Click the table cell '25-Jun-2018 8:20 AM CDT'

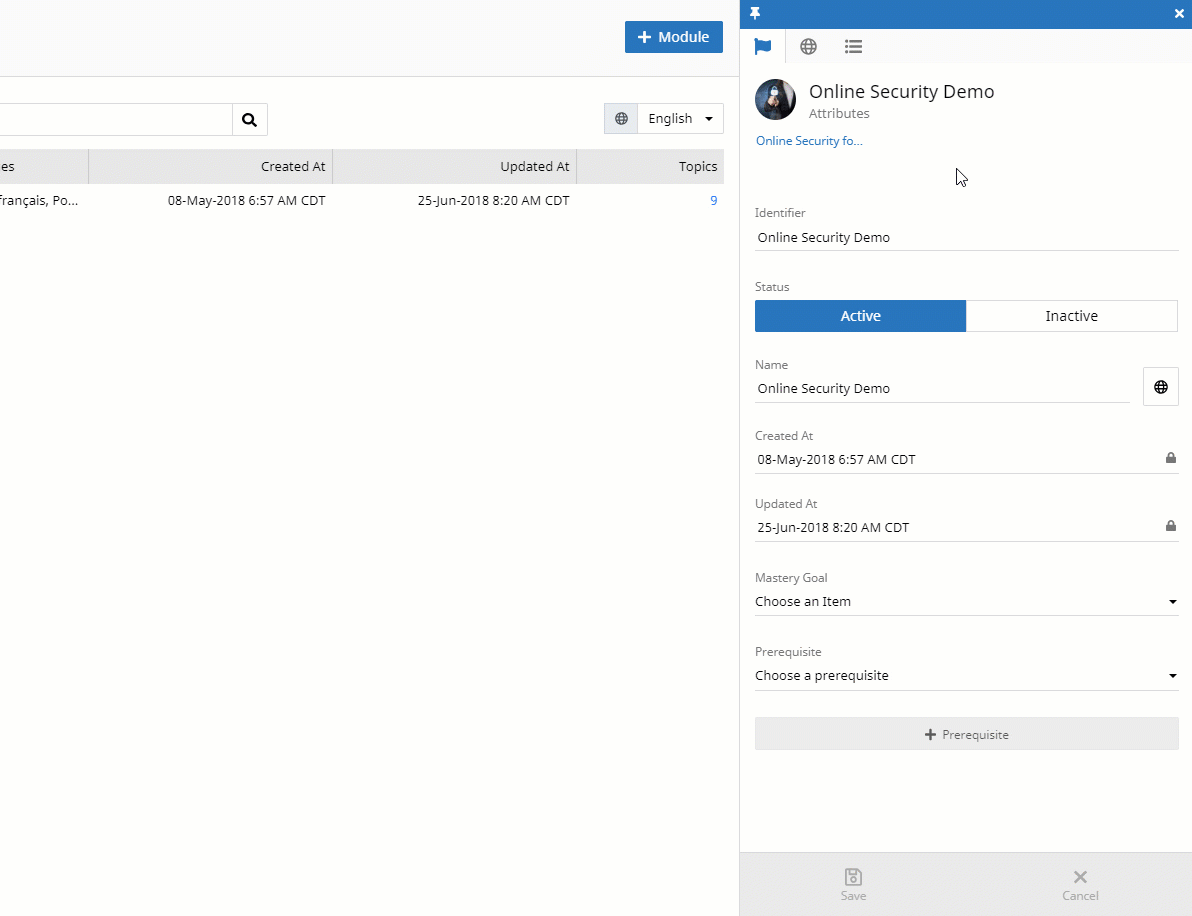[493, 201]
